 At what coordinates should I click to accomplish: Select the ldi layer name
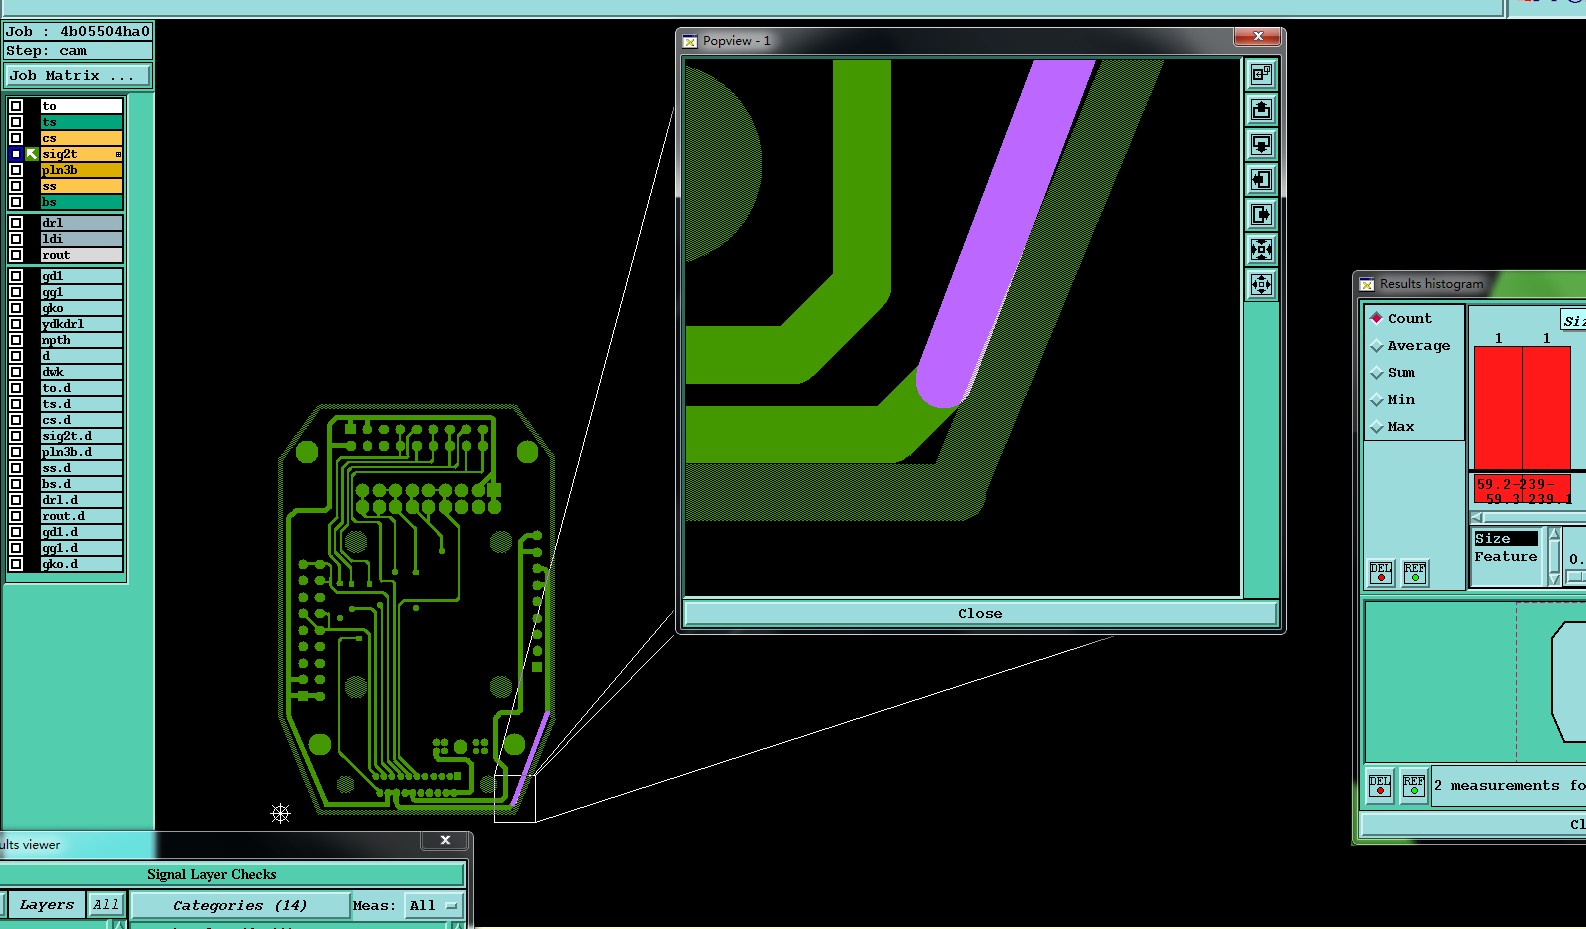point(81,239)
